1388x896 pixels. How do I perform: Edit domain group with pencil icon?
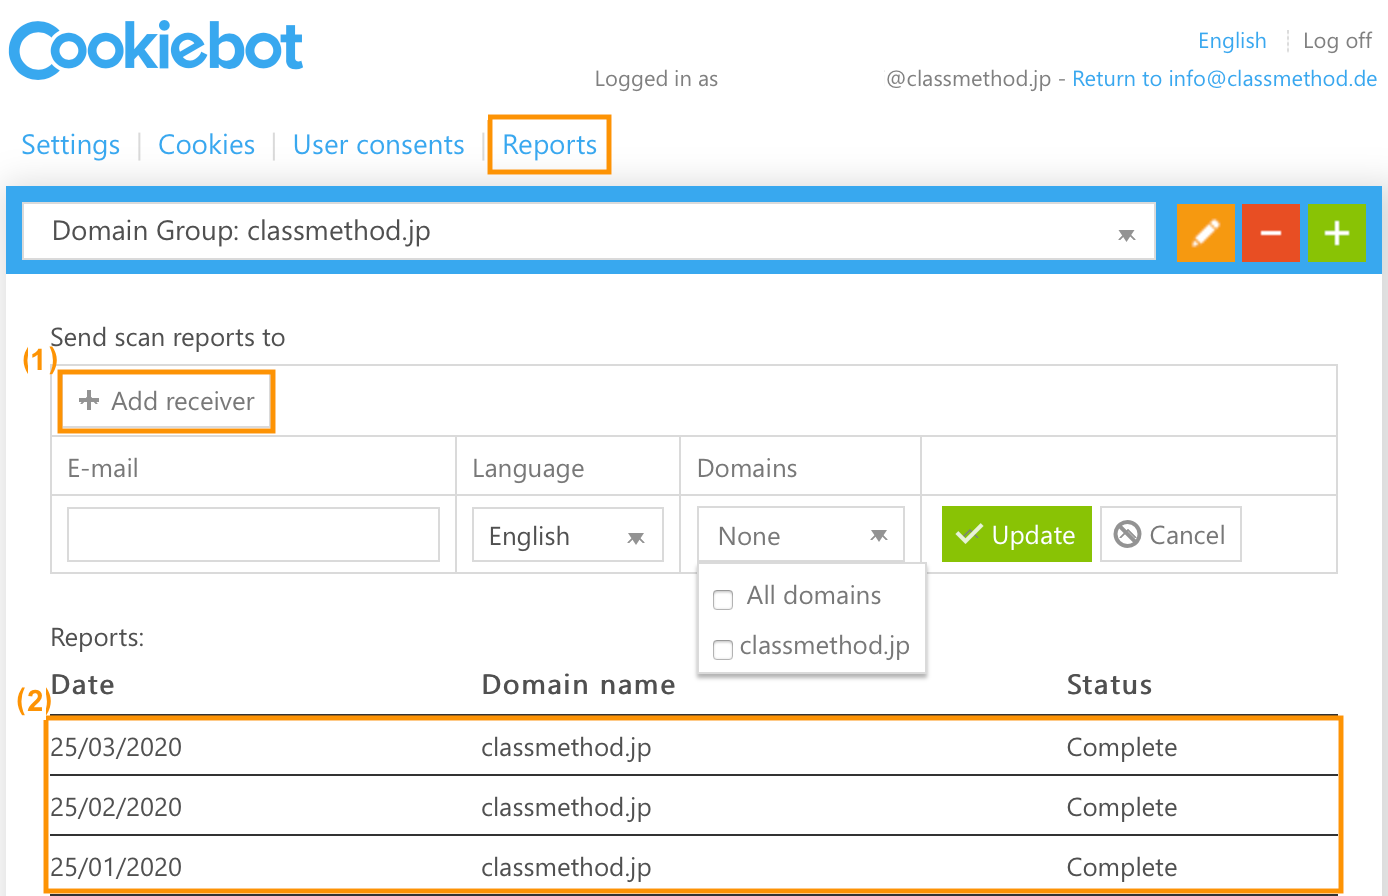pos(1206,232)
